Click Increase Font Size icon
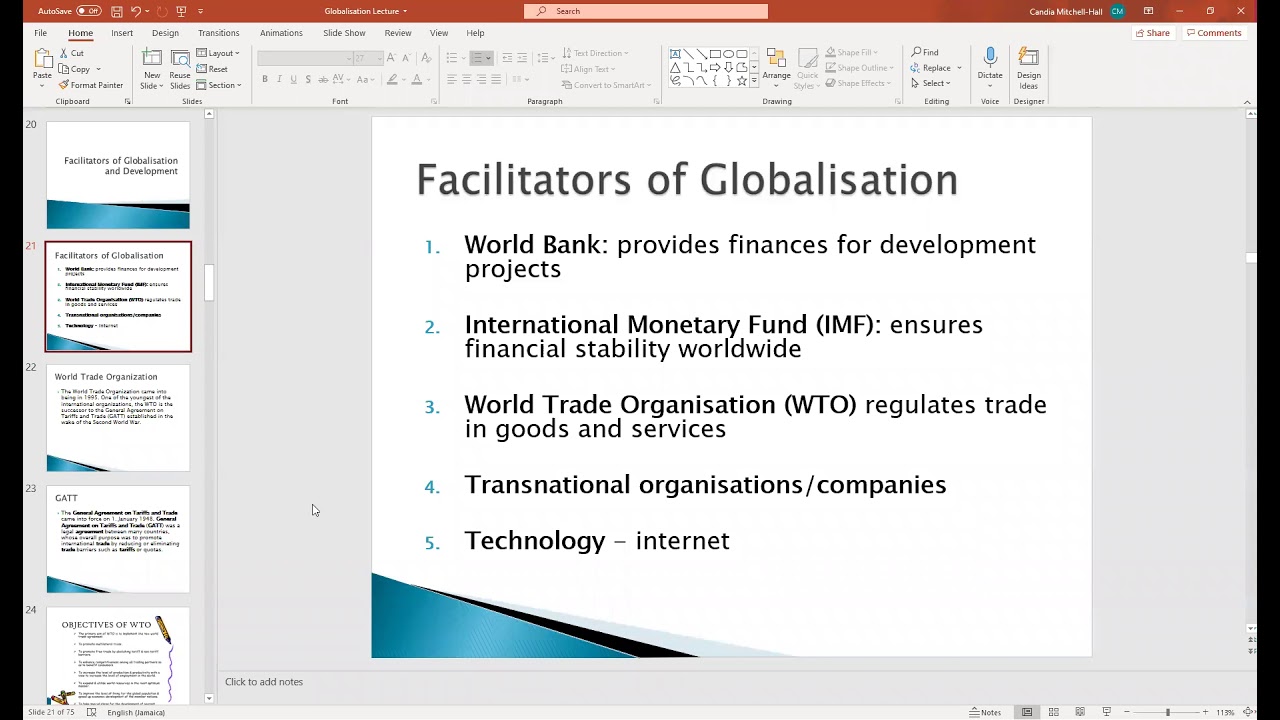The height and width of the screenshot is (720, 1280). coord(392,58)
